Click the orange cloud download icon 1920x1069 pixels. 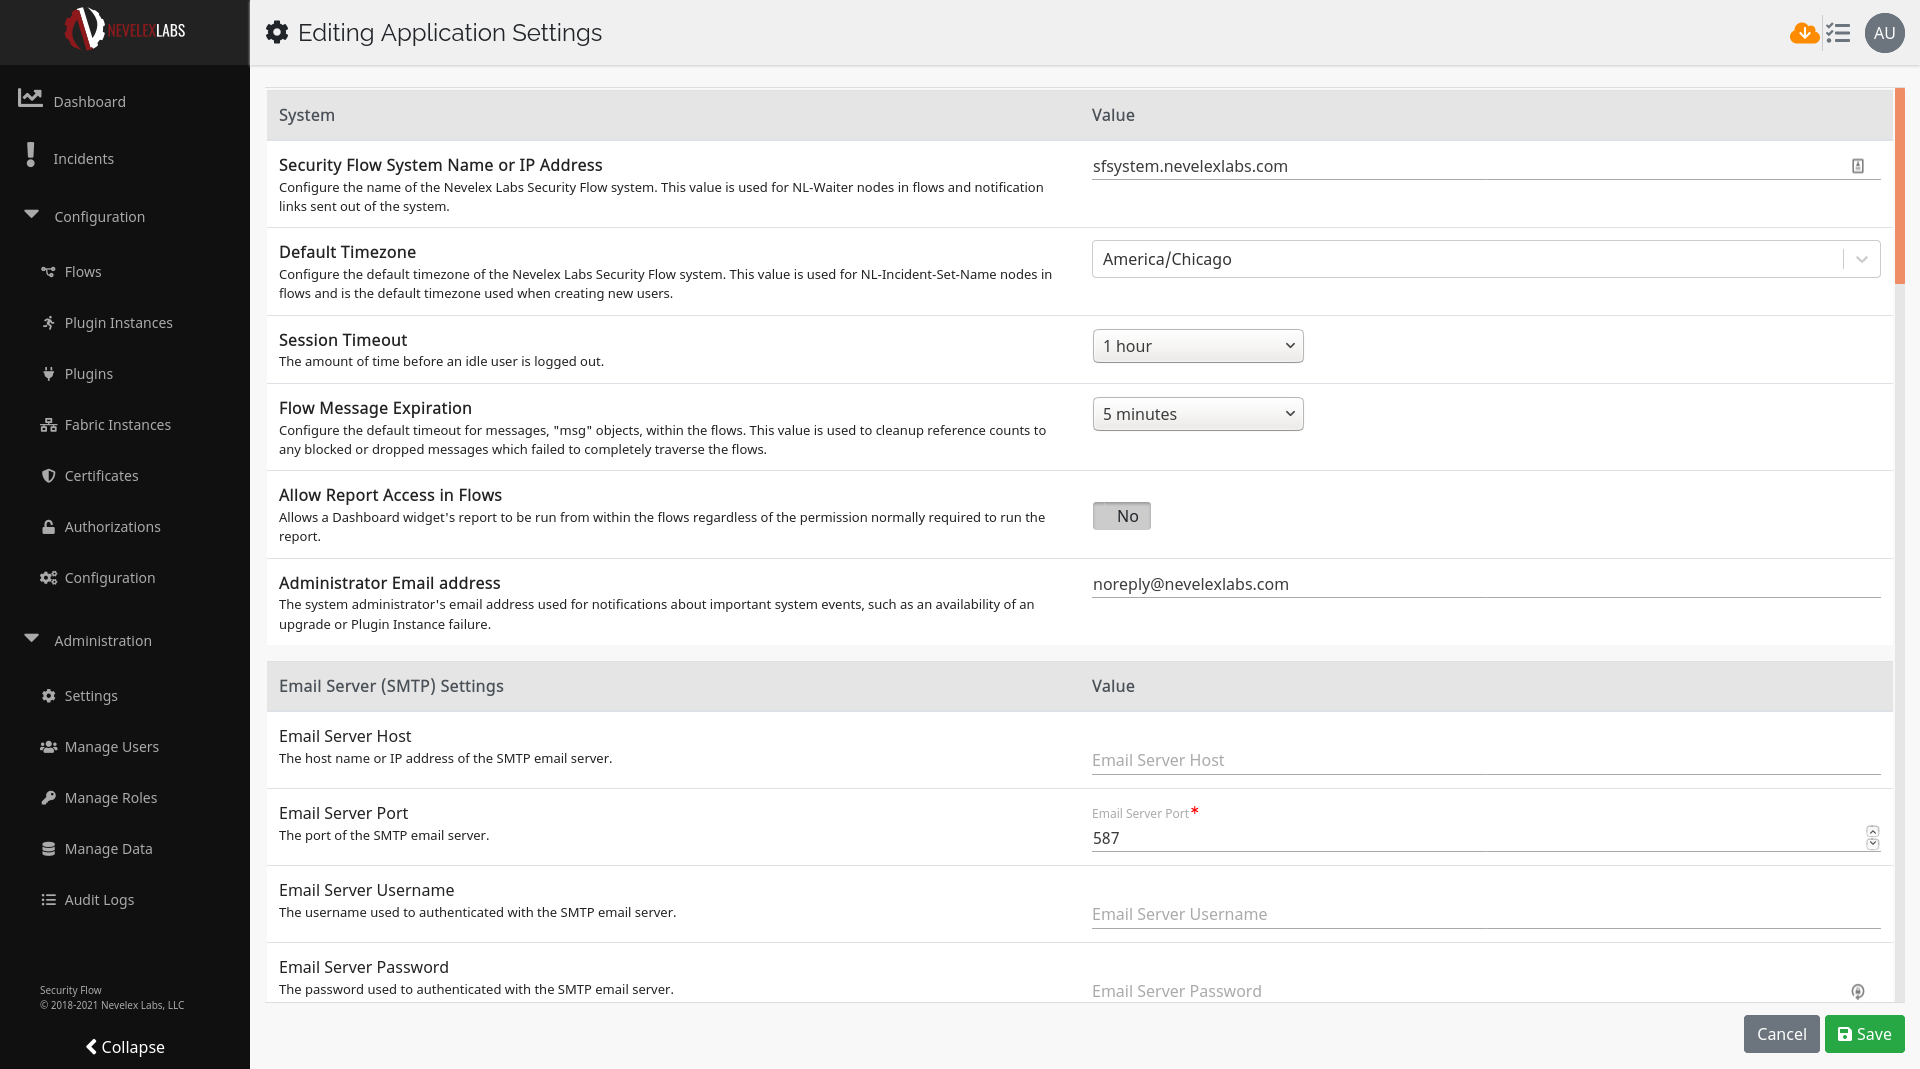(1804, 33)
